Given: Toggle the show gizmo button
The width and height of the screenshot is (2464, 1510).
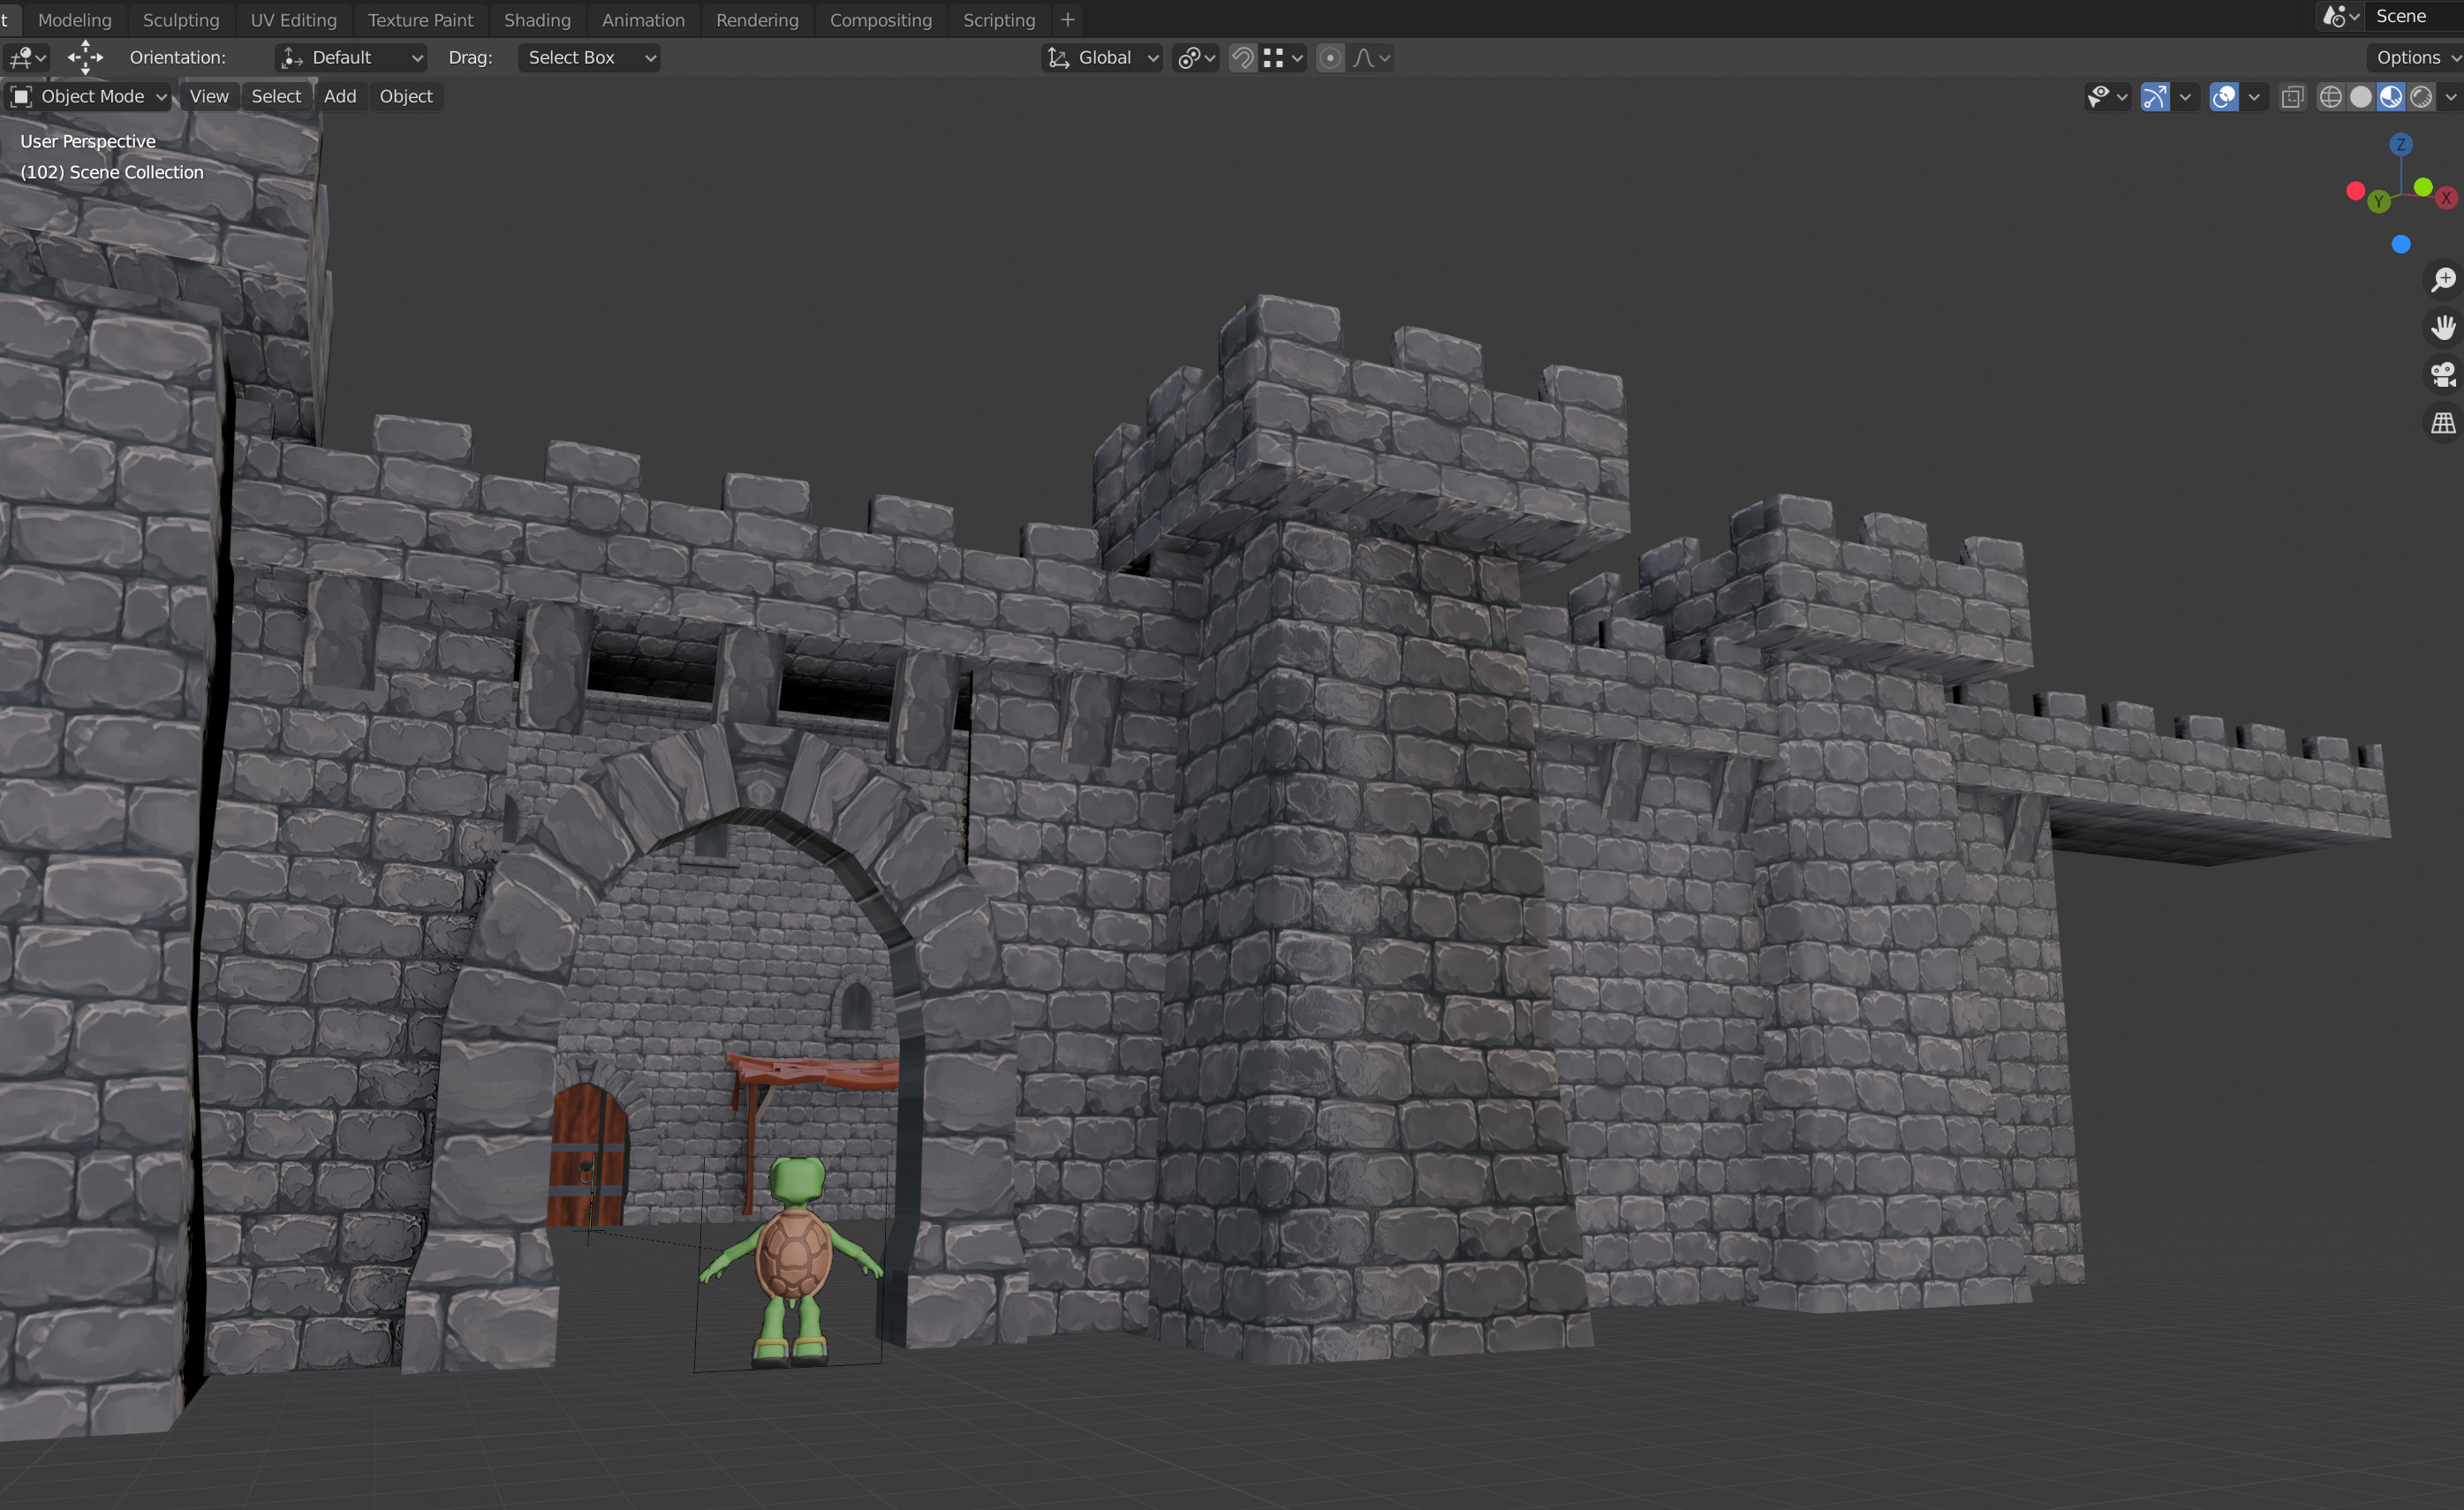Looking at the screenshot, I should [x=2155, y=97].
